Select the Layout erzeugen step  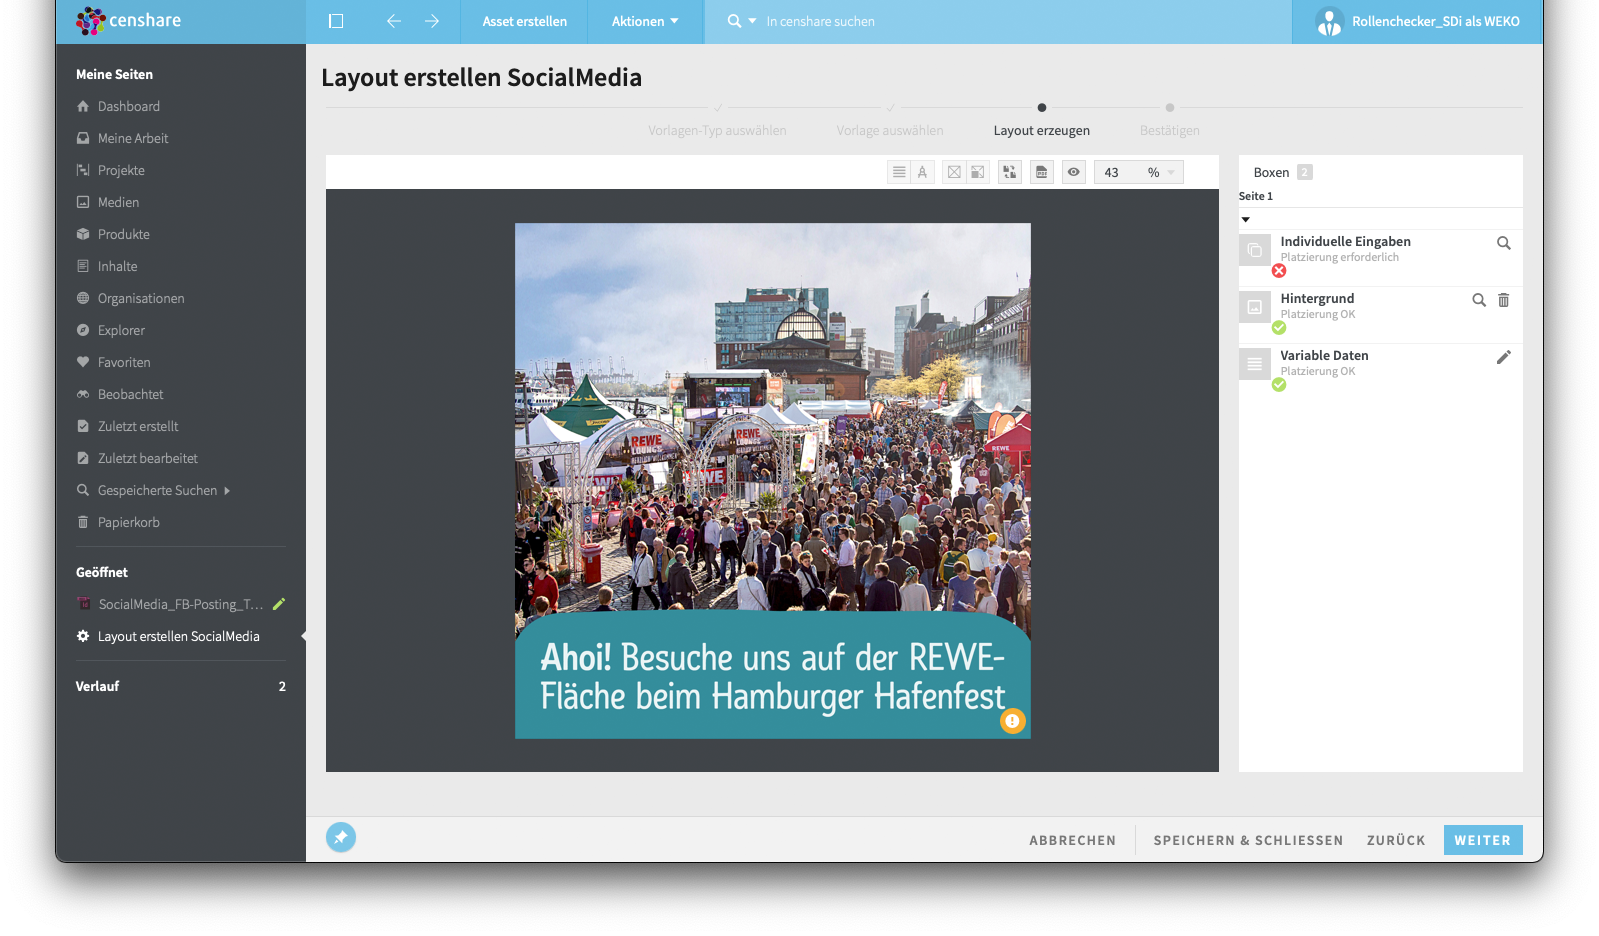coord(1042,130)
